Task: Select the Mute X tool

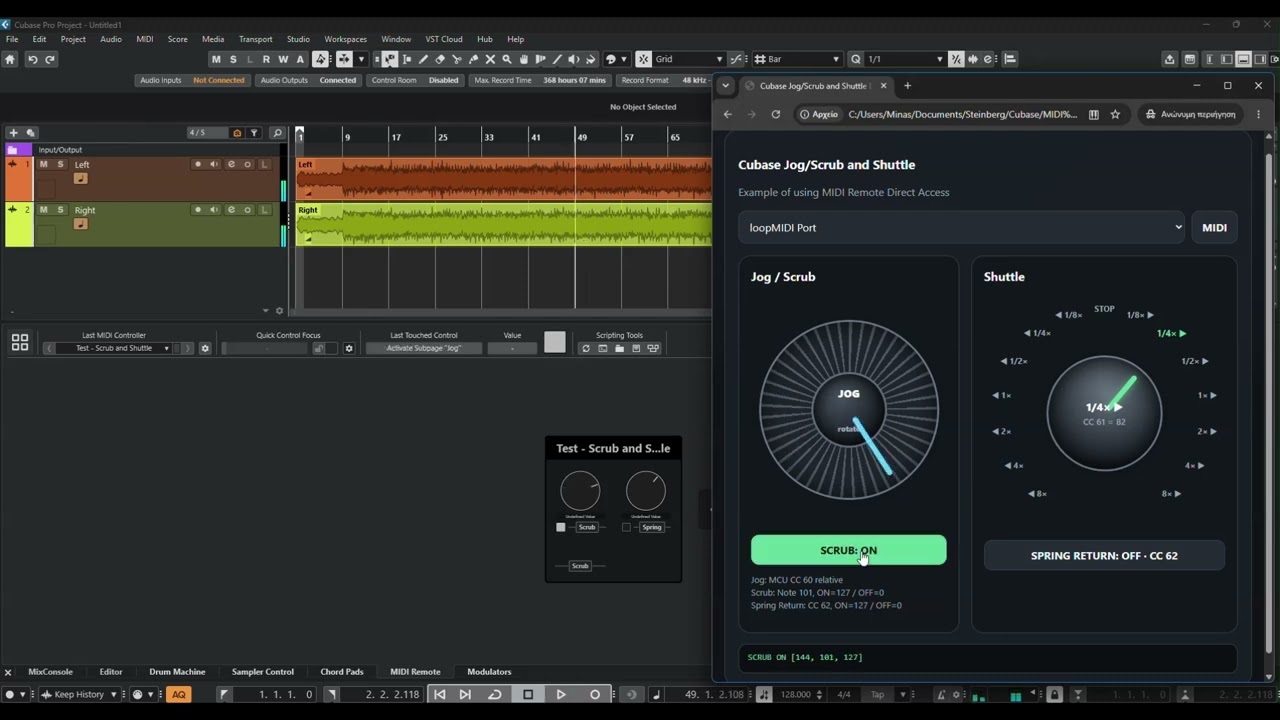Action: tap(490, 59)
